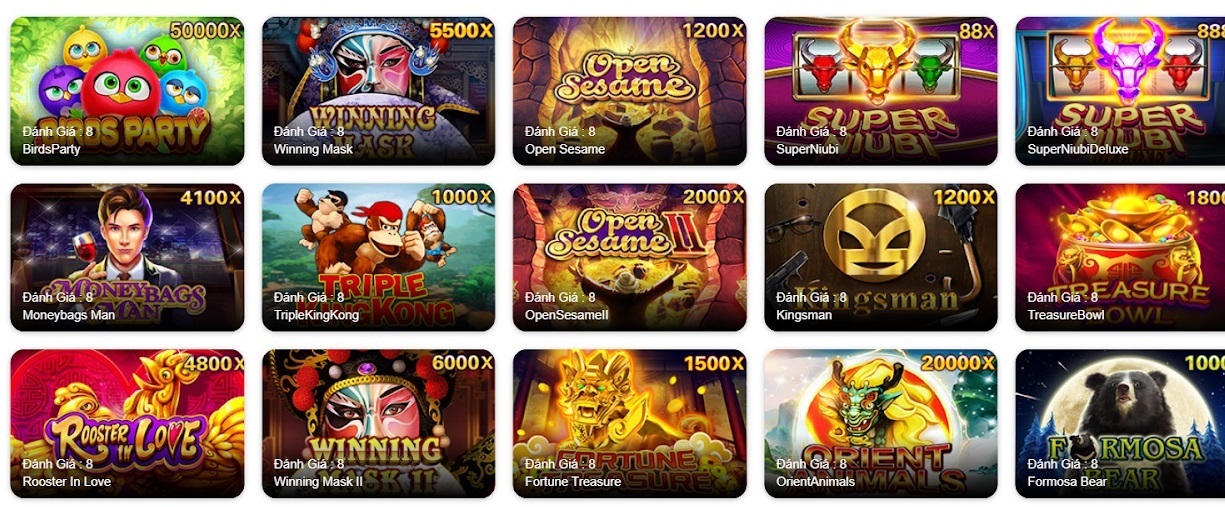Image resolution: width=1225 pixels, height=507 pixels.
Task: Open the Fortune Treasure game tile
Action: pyautogui.click(x=629, y=423)
